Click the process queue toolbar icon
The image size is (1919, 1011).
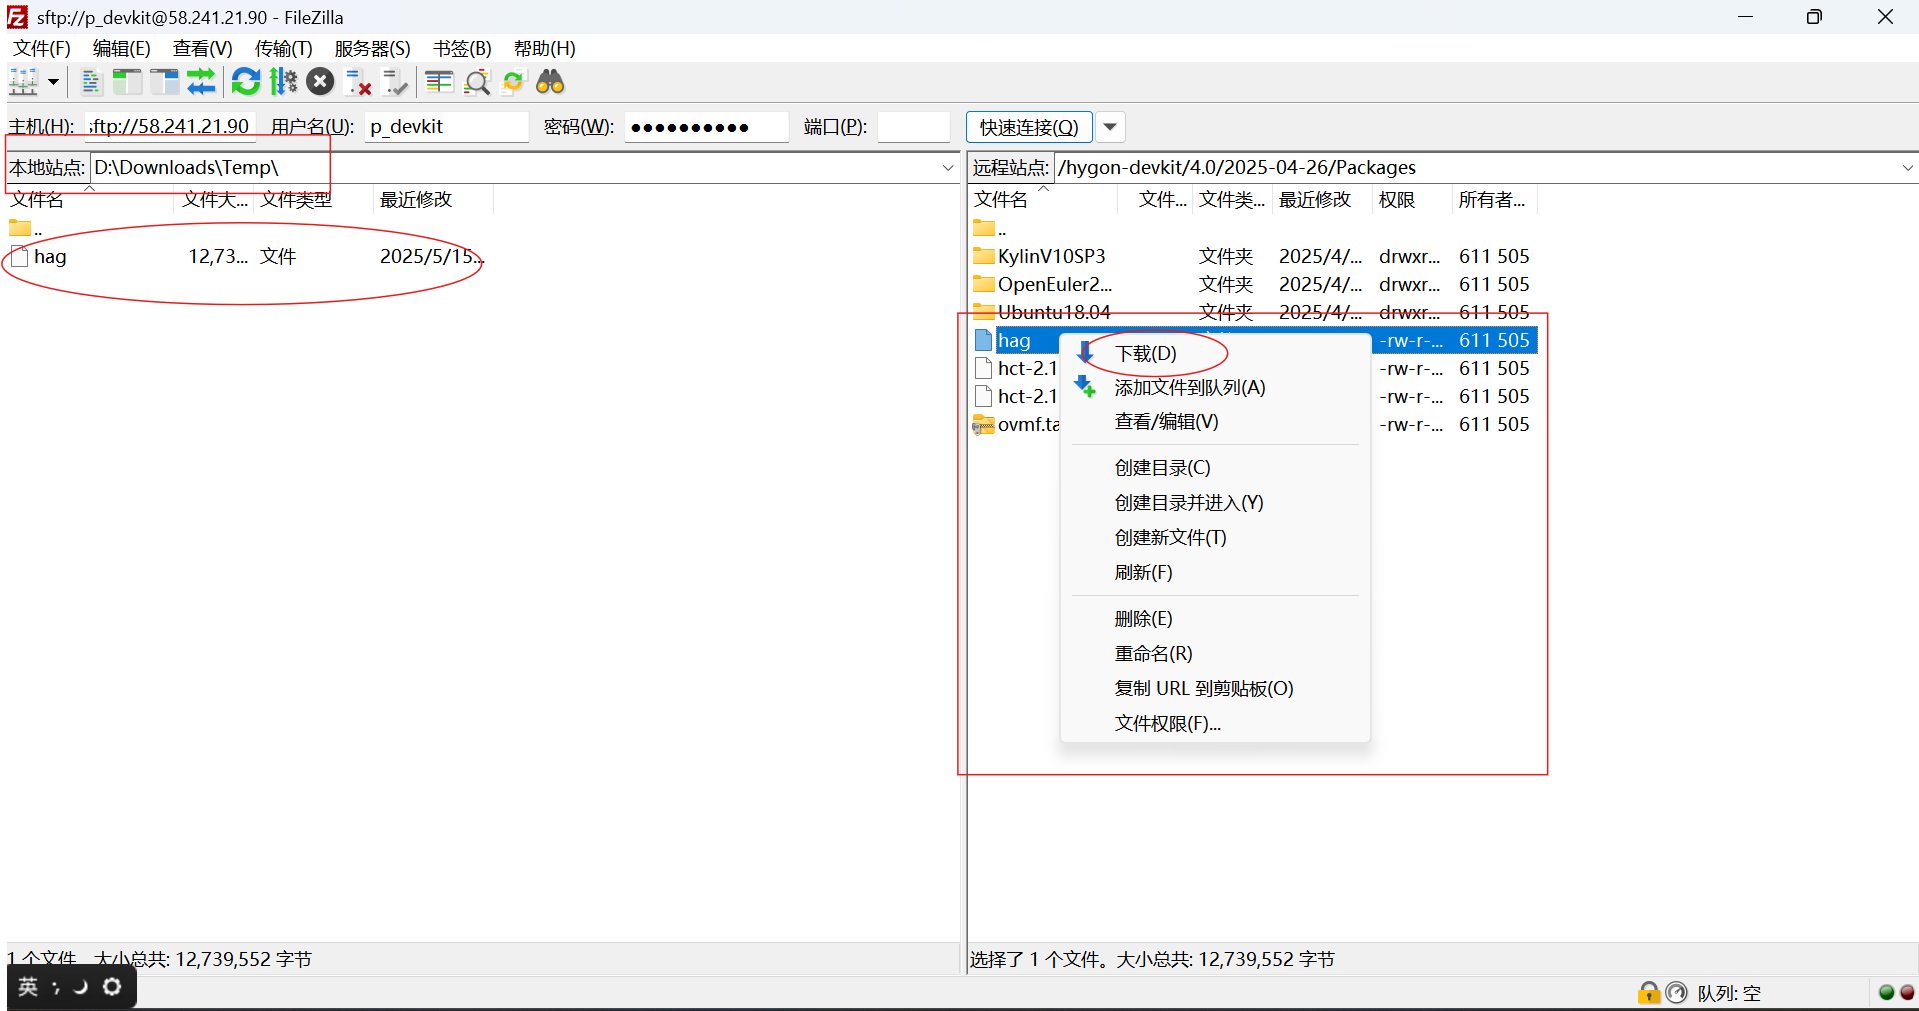[284, 82]
